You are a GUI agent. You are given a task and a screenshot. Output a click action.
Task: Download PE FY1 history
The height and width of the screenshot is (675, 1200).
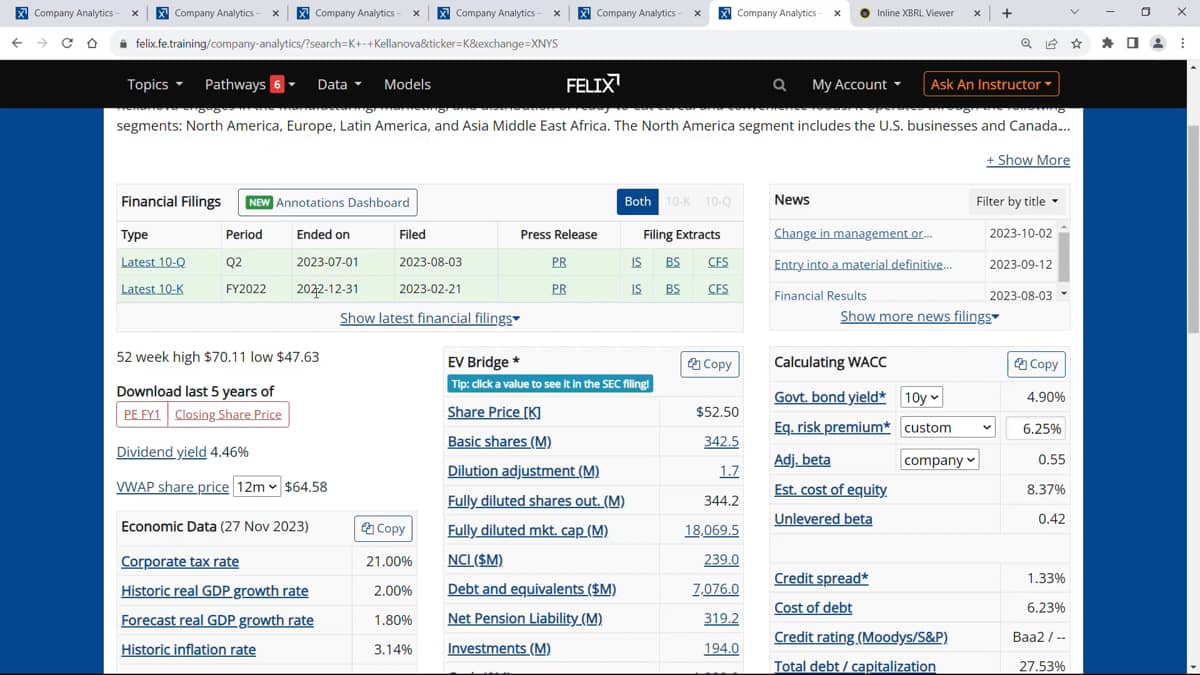click(142, 414)
